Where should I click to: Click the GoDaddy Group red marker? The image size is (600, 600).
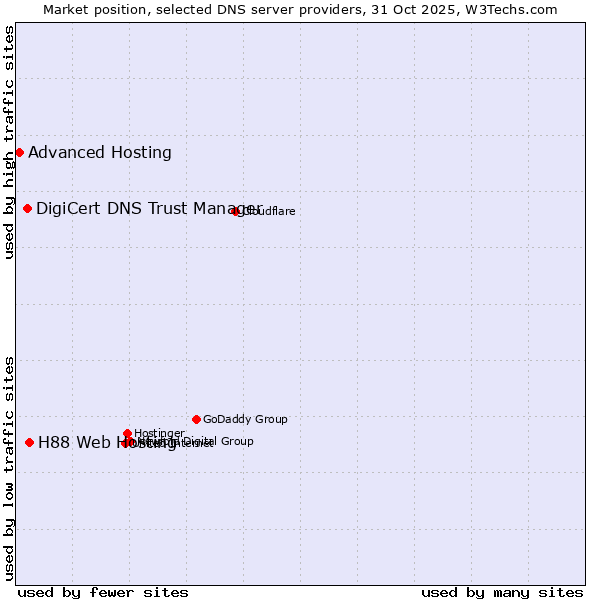pyautogui.click(x=196, y=419)
